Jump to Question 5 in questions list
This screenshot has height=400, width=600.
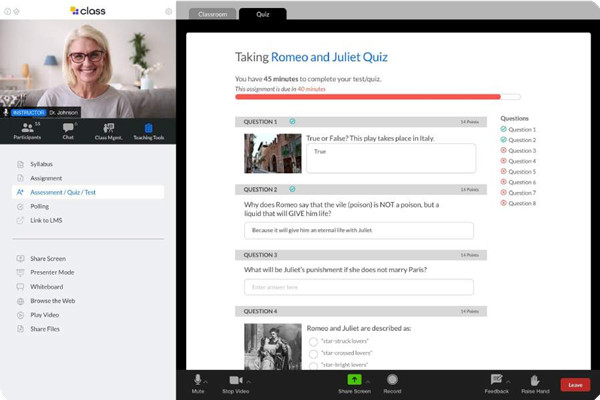[521, 172]
